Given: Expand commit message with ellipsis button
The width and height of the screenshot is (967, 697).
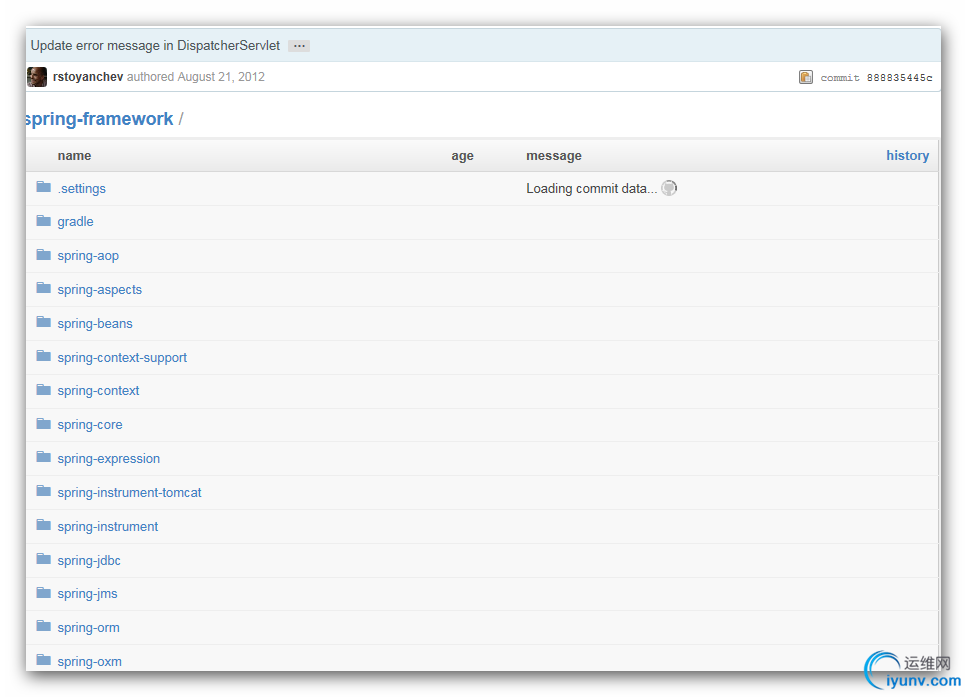Looking at the screenshot, I should 299,46.
